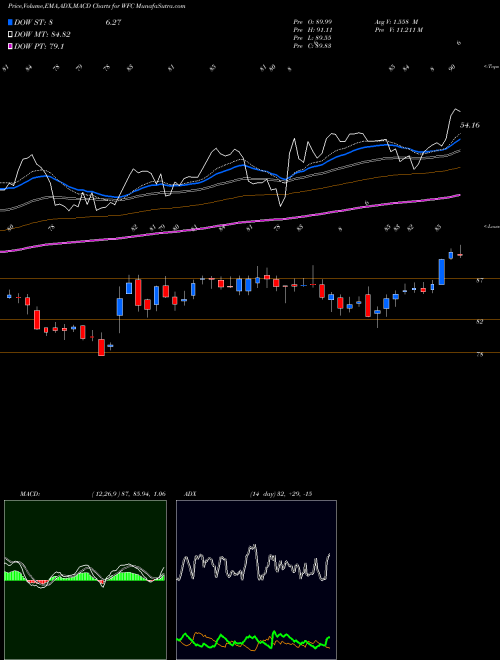The image size is (500, 660).
Task: Click the large blue breakout candle near 87
Action: click(x=441, y=272)
